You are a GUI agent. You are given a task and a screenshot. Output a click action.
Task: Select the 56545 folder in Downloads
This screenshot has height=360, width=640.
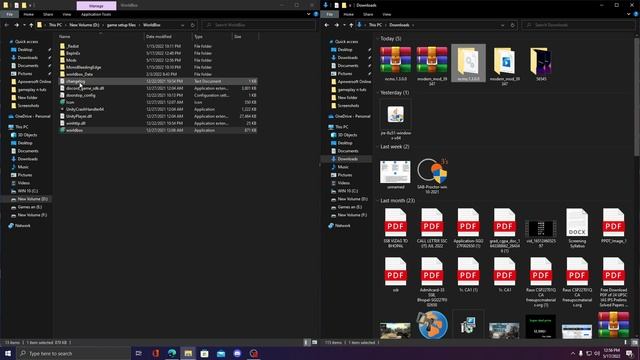click(541, 63)
